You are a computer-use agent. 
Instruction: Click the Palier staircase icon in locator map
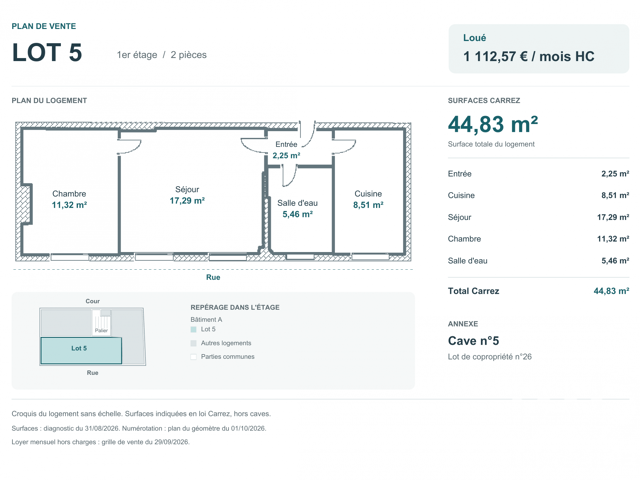[x=101, y=322]
